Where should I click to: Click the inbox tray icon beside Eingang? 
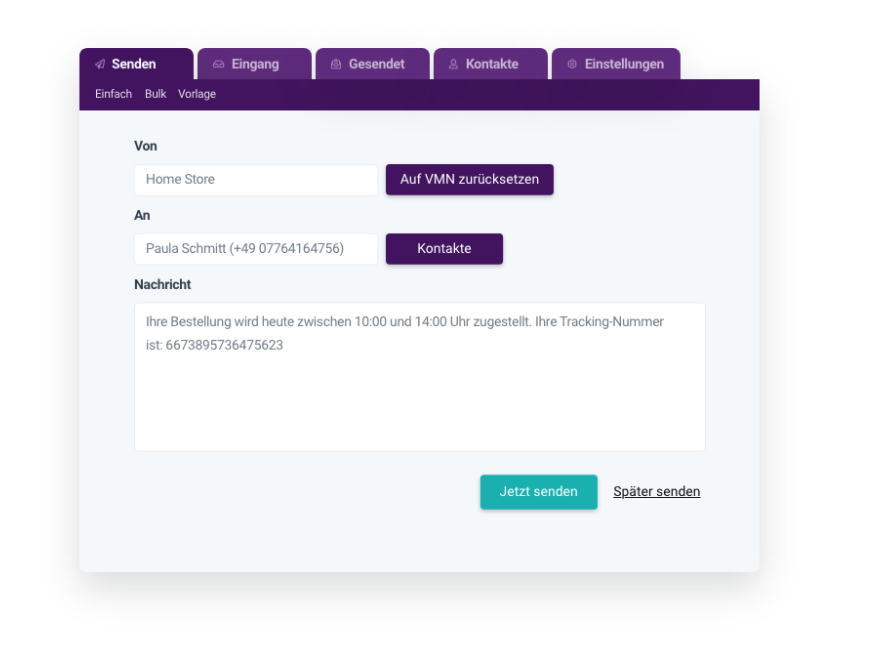(x=219, y=64)
